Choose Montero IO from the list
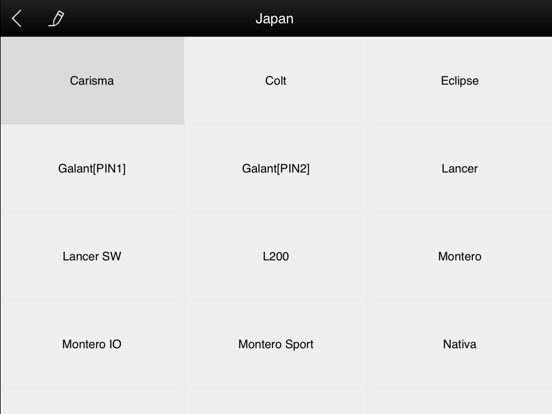Image resolution: width=552 pixels, height=414 pixels. pyautogui.click(x=92, y=344)
